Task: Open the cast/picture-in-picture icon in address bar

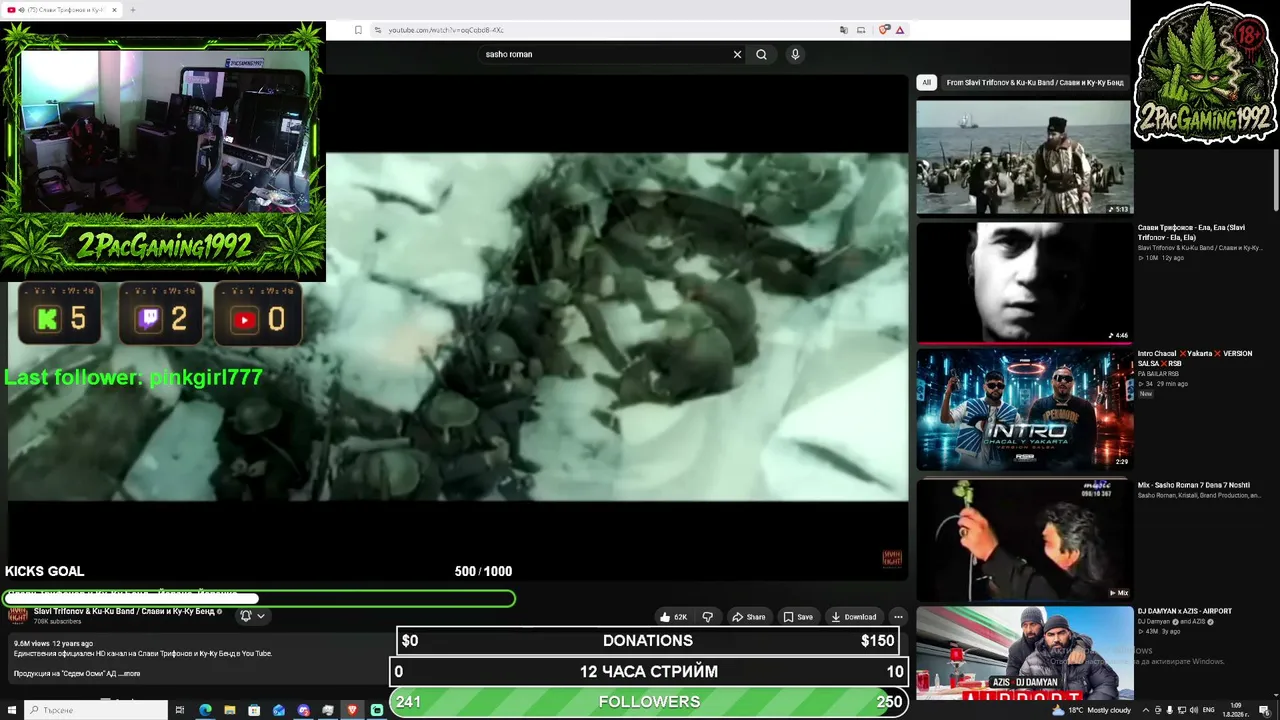Action: pos(861,30)
